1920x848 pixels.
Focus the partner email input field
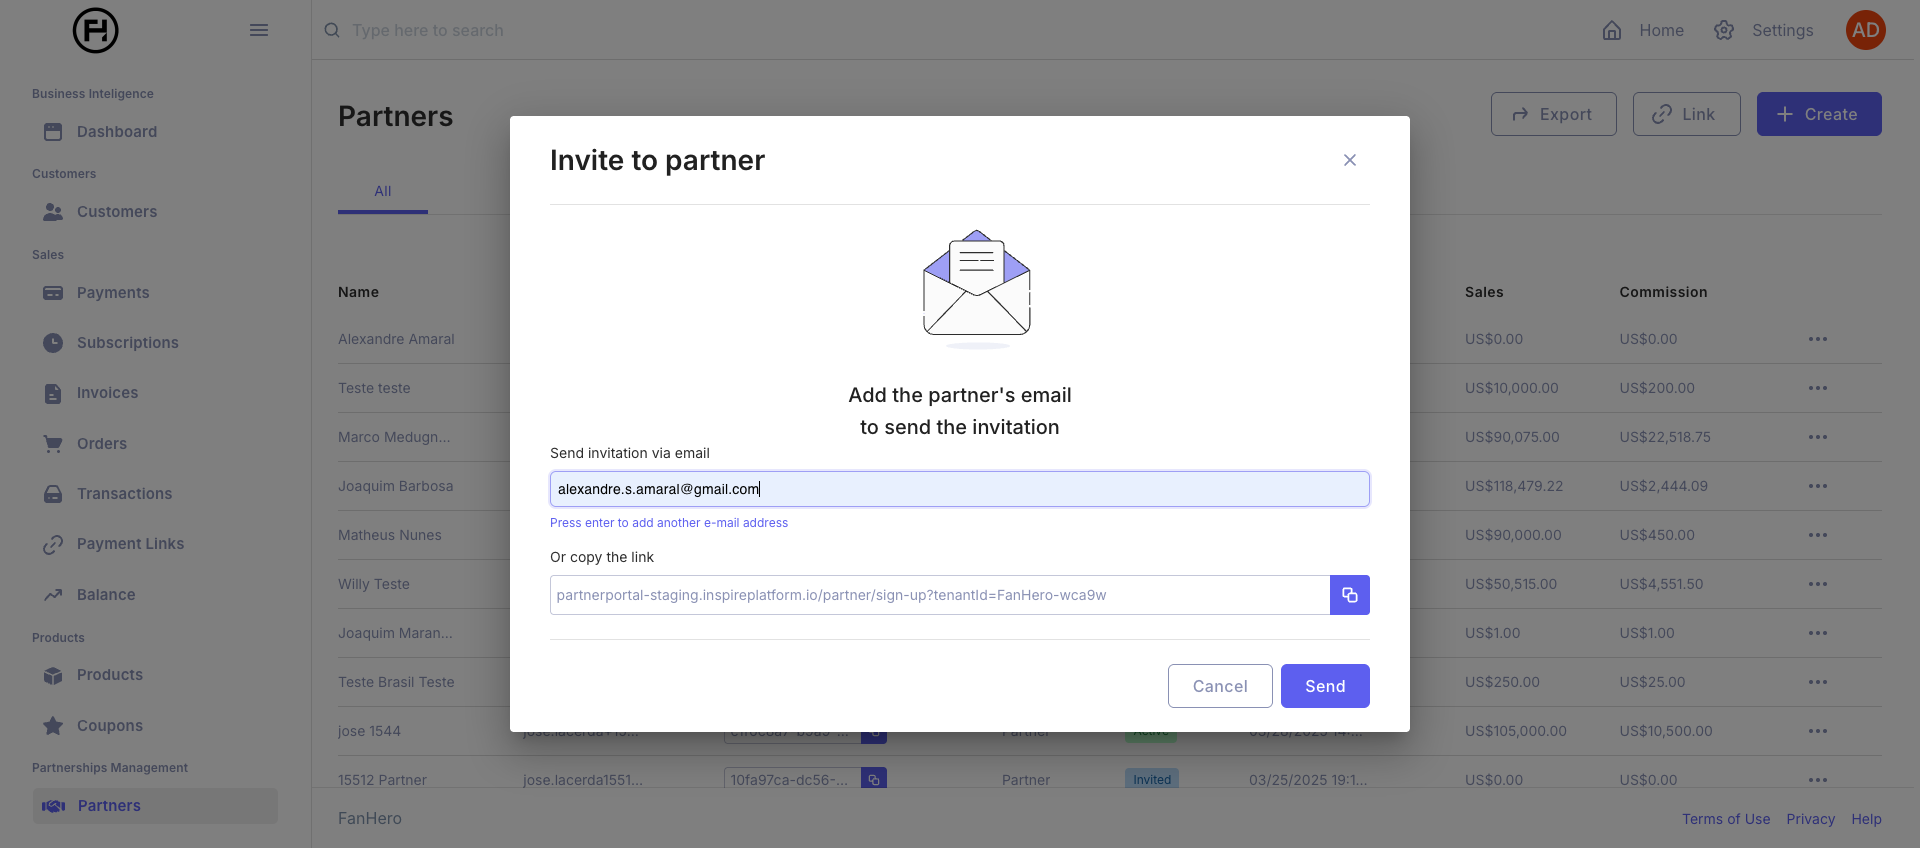point(960,489)
